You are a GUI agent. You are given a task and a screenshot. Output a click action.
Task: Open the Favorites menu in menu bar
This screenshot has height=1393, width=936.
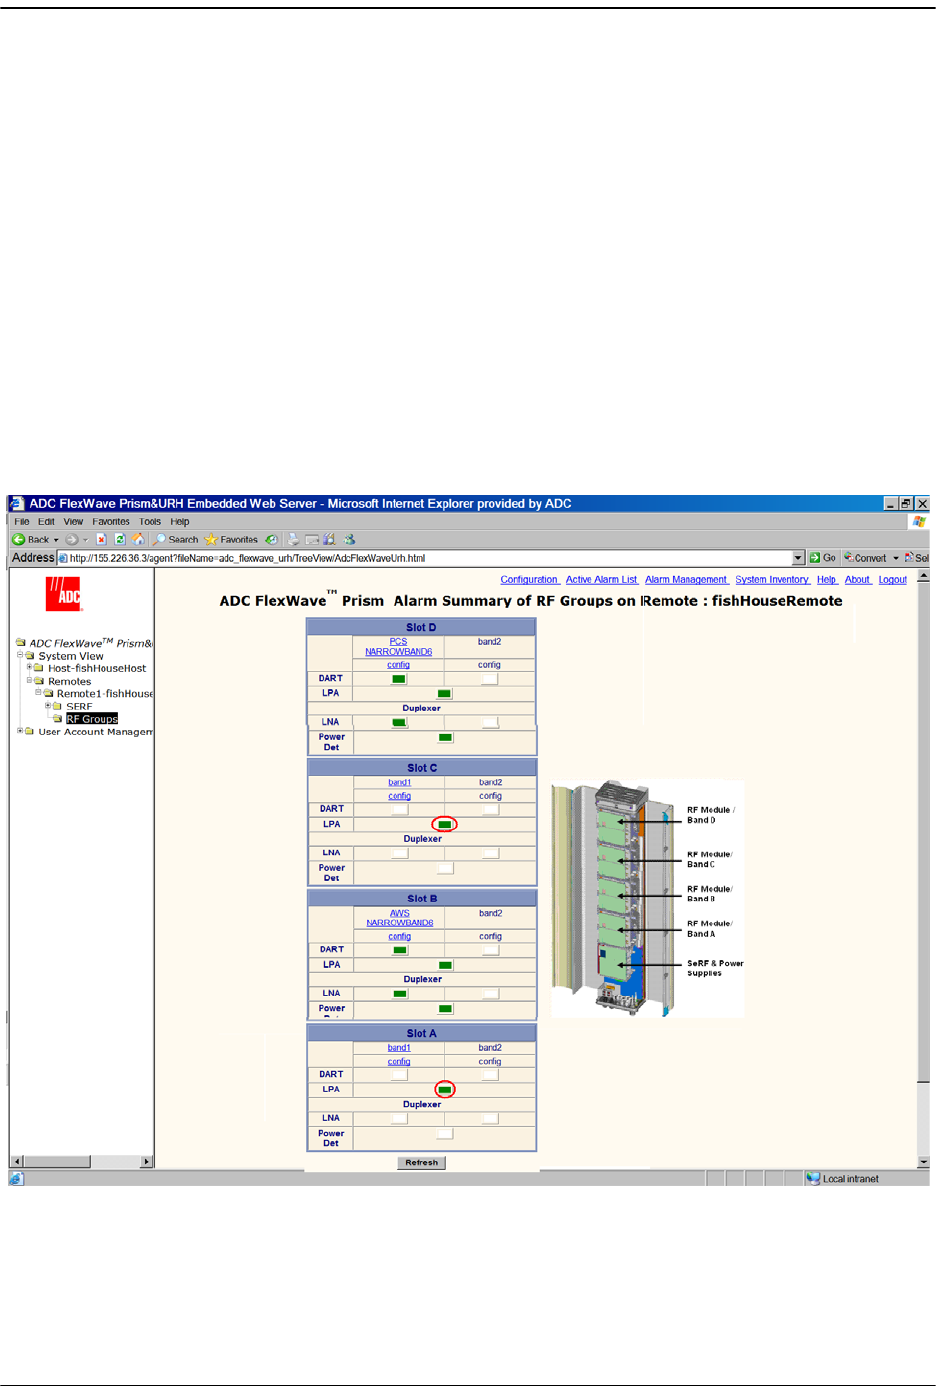point(111,522)
